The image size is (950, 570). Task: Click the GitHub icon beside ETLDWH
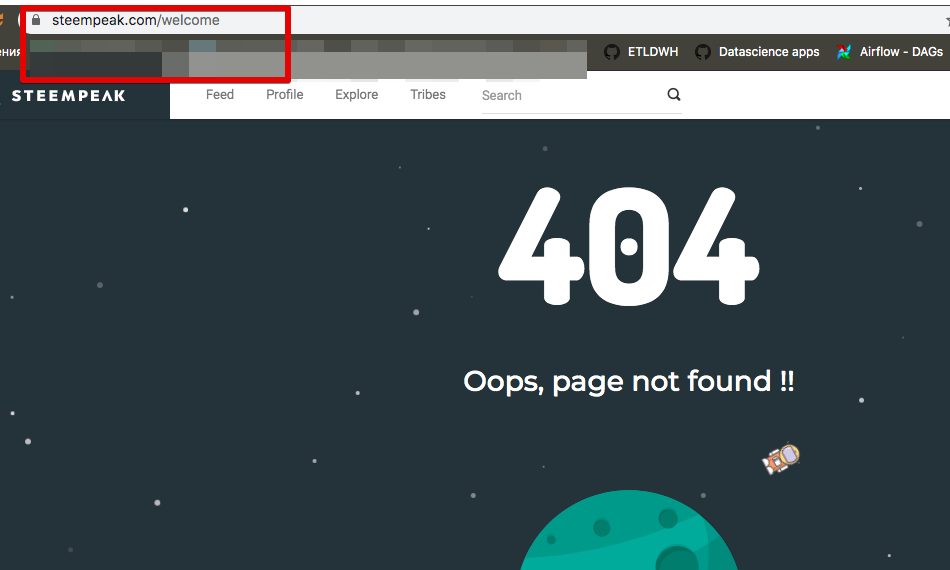pos(612,52)
